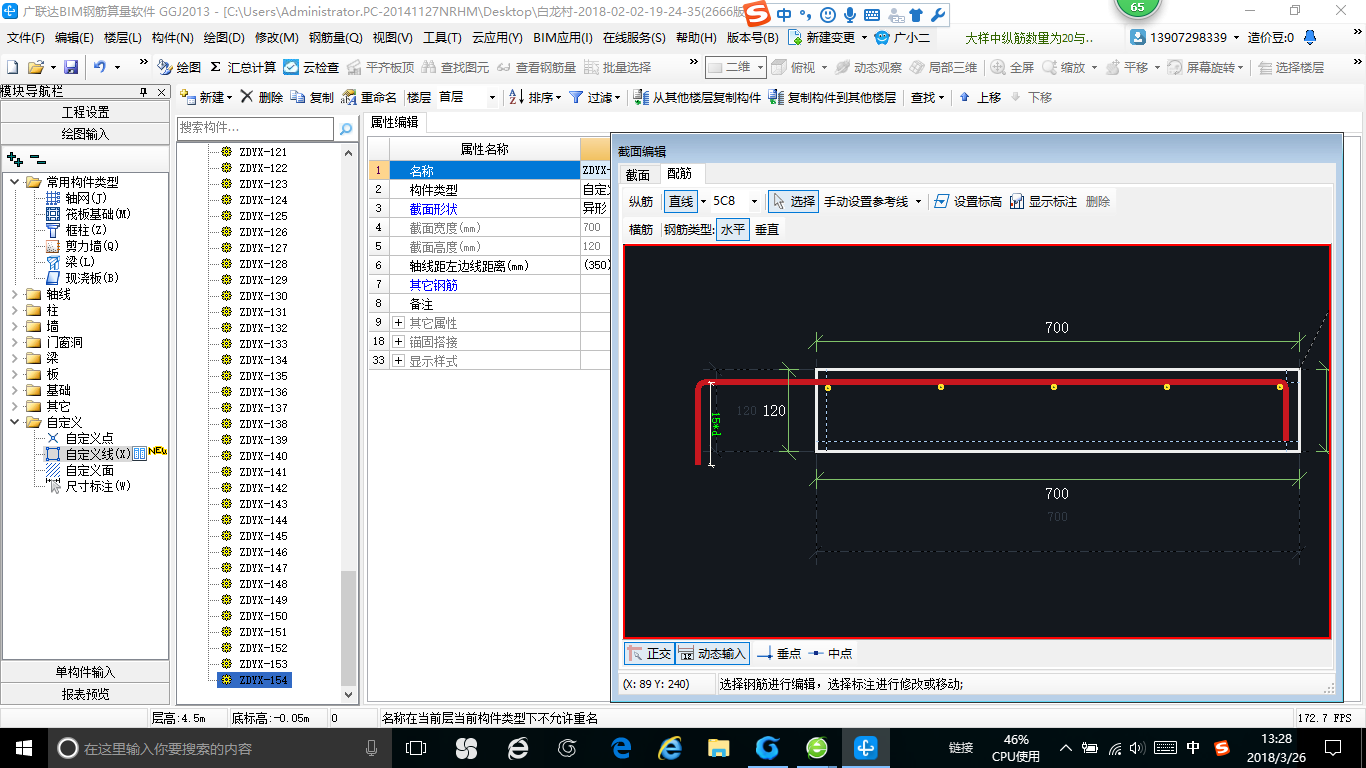Select 轴网(J) in the tree
The height and width of the screenshot is (768, 1366).
pyautogui.click(x=88, y=198)
